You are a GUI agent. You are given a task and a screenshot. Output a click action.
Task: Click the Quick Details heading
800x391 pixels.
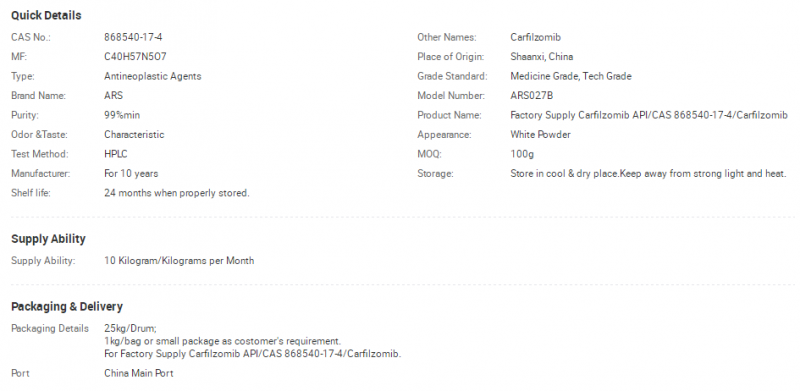(x=46, y=16)
